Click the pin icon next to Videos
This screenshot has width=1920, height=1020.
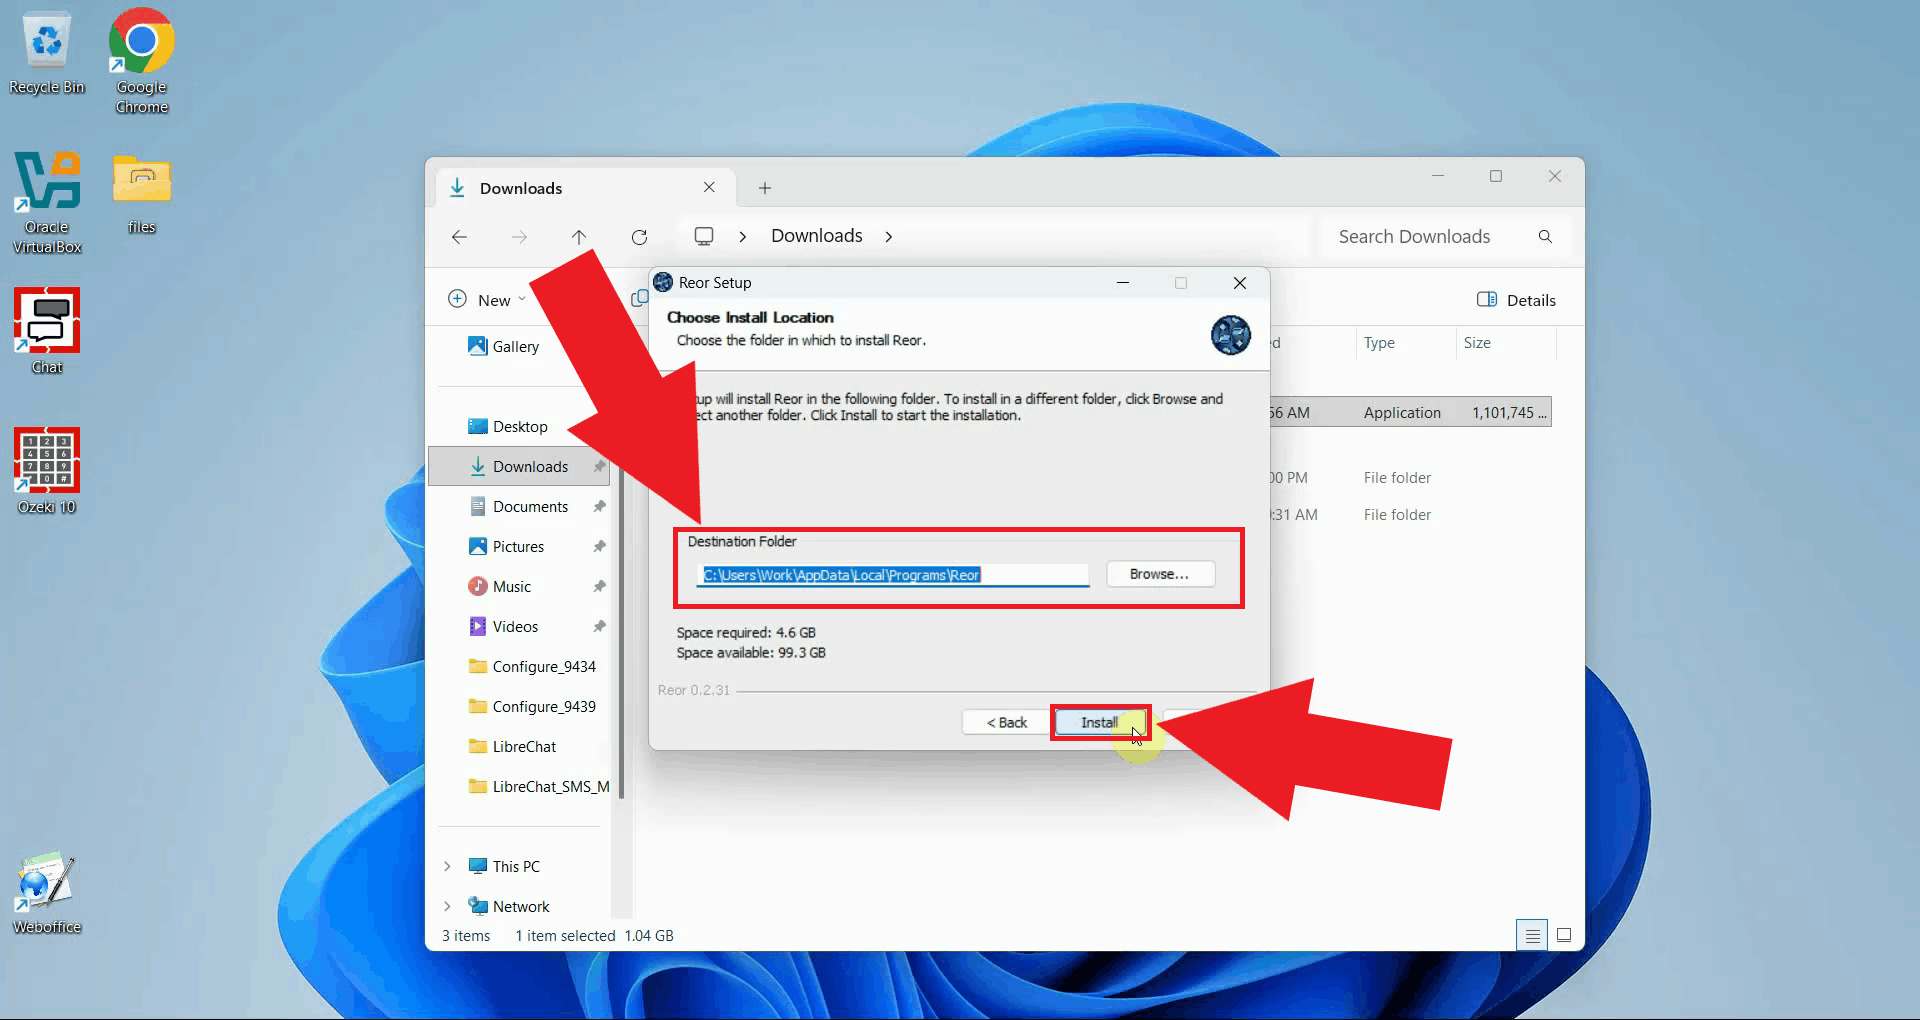coord(599,626)
